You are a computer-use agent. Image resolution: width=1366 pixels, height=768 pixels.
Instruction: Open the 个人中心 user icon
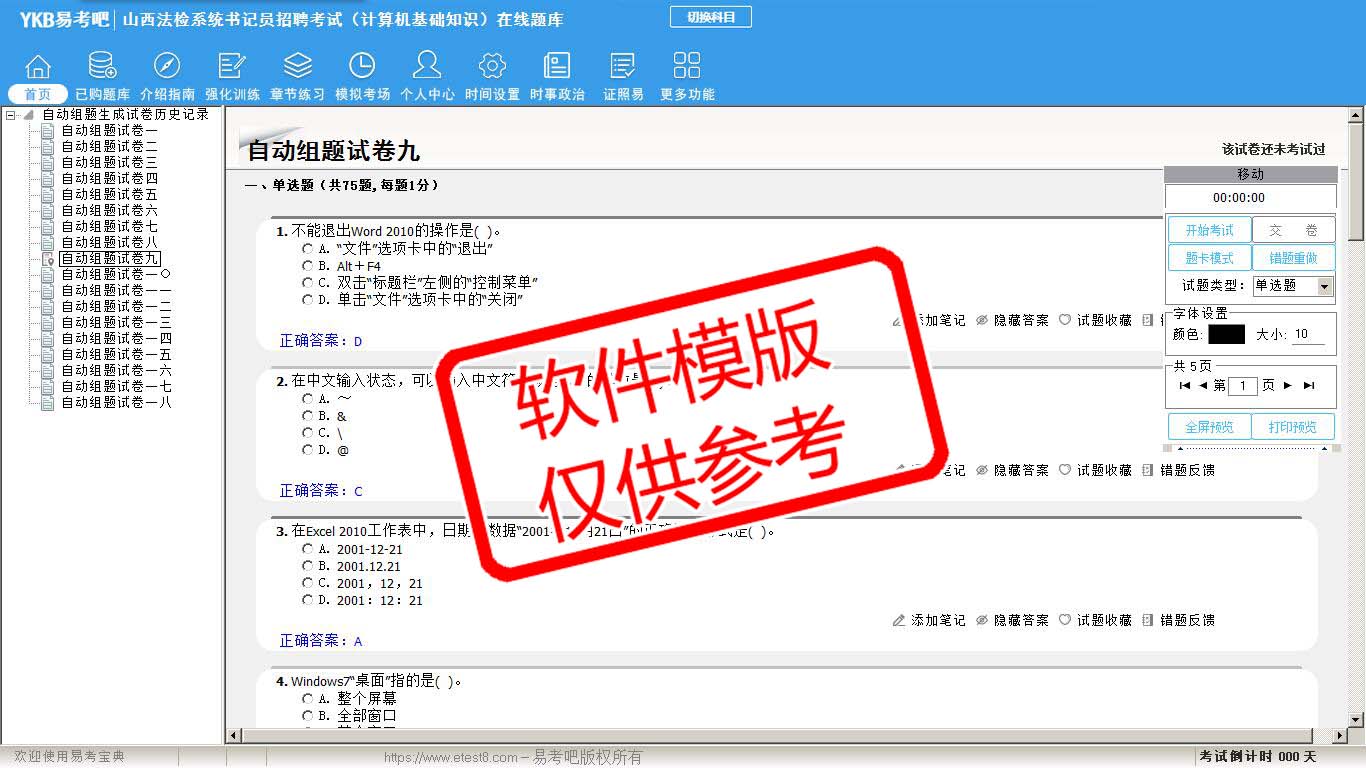click(x=427, y=66)
